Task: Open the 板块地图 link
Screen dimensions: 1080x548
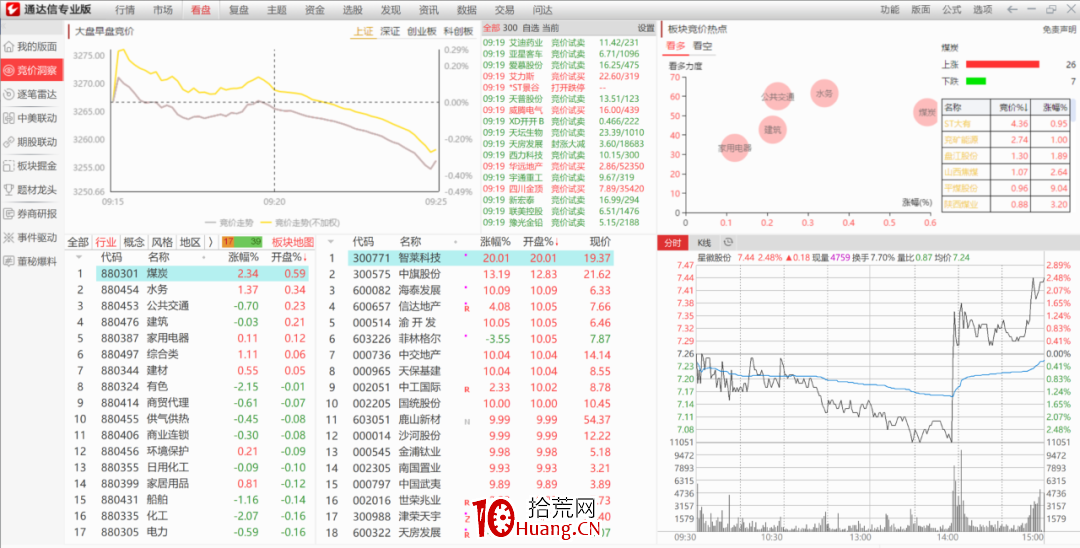Action: click(x=293, y=242)
